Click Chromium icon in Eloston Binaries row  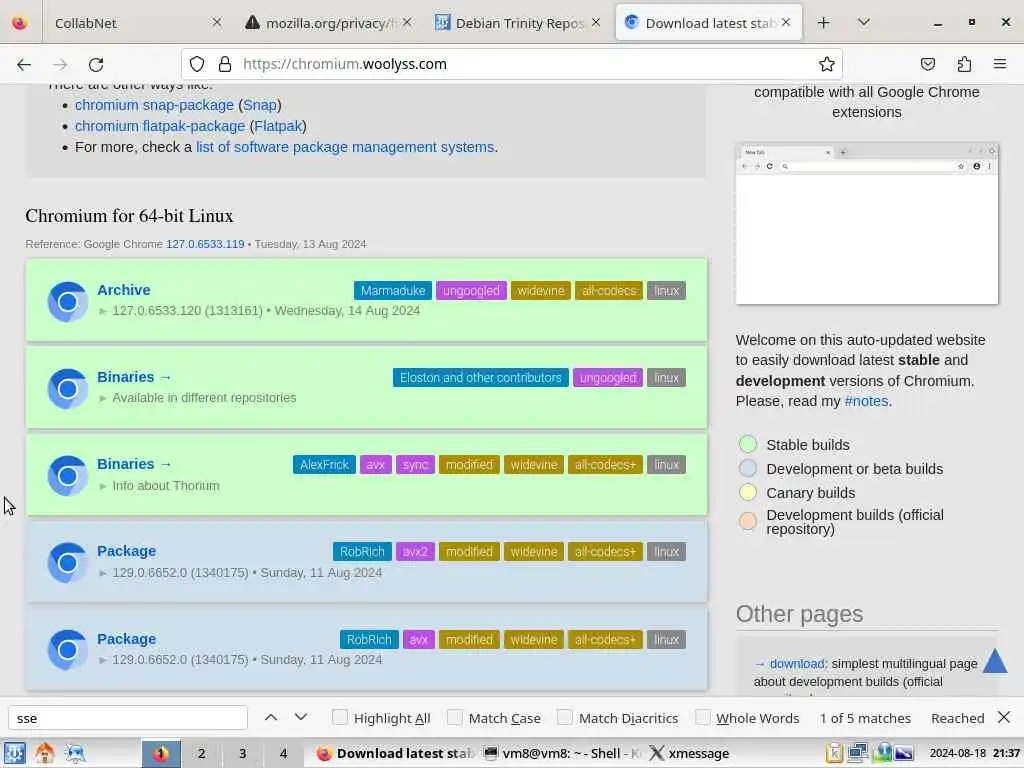[x=67, y=389]
